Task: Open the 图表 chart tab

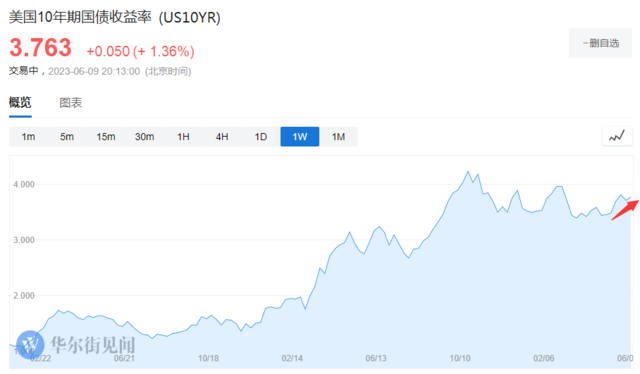Action: click(71, 102)
